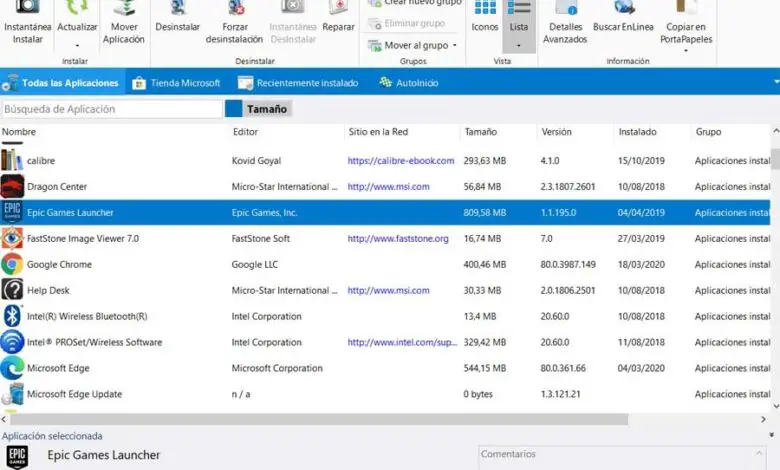Sort by the Nombre column header
Viewport: 780px width, 470px height.
point(19,132)
